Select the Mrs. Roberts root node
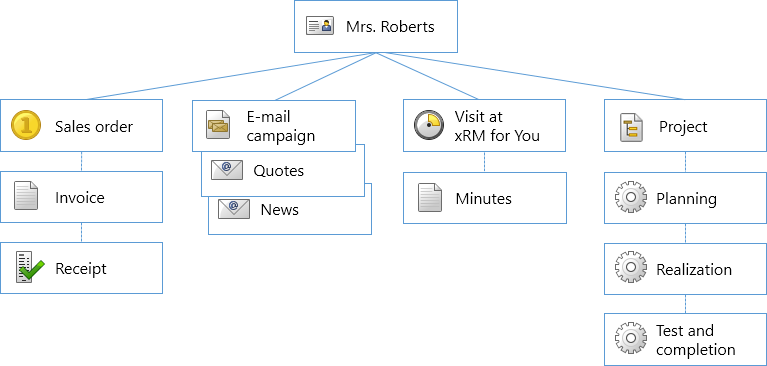 pos(376,26)
